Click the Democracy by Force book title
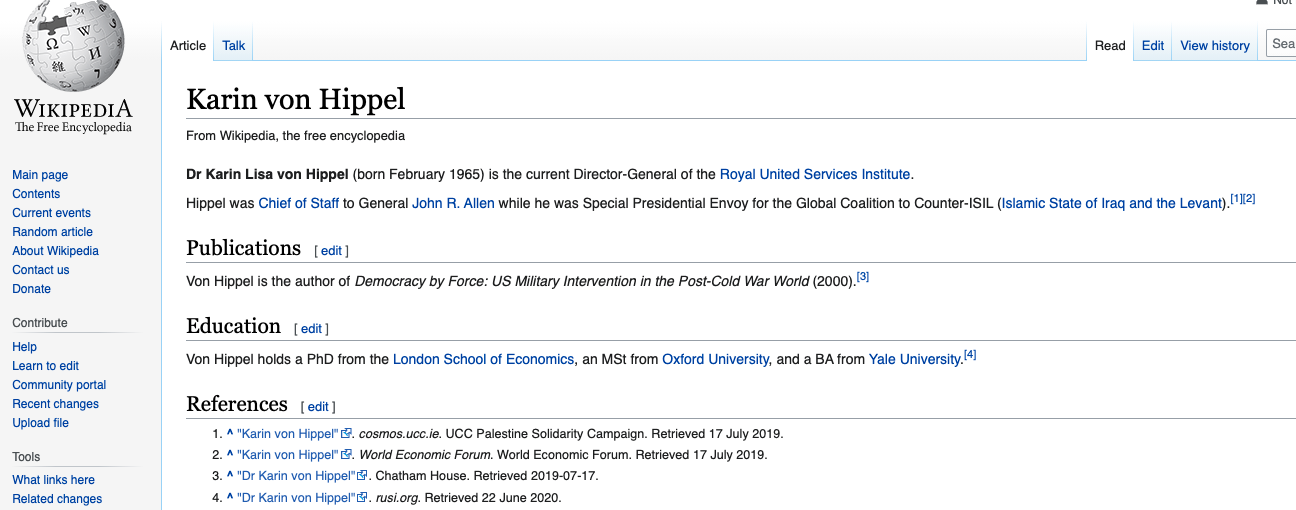1296x510 pixels. coord(581,281)
